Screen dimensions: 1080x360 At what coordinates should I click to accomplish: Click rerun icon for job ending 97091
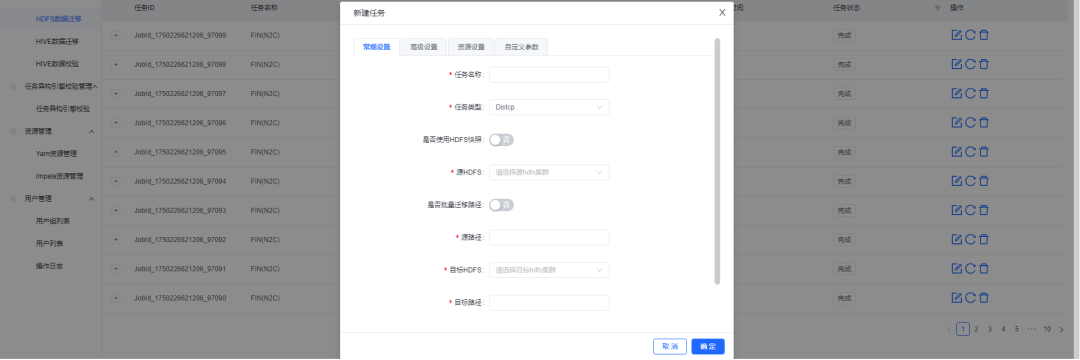pyautogui.click(x=970, y=268)
